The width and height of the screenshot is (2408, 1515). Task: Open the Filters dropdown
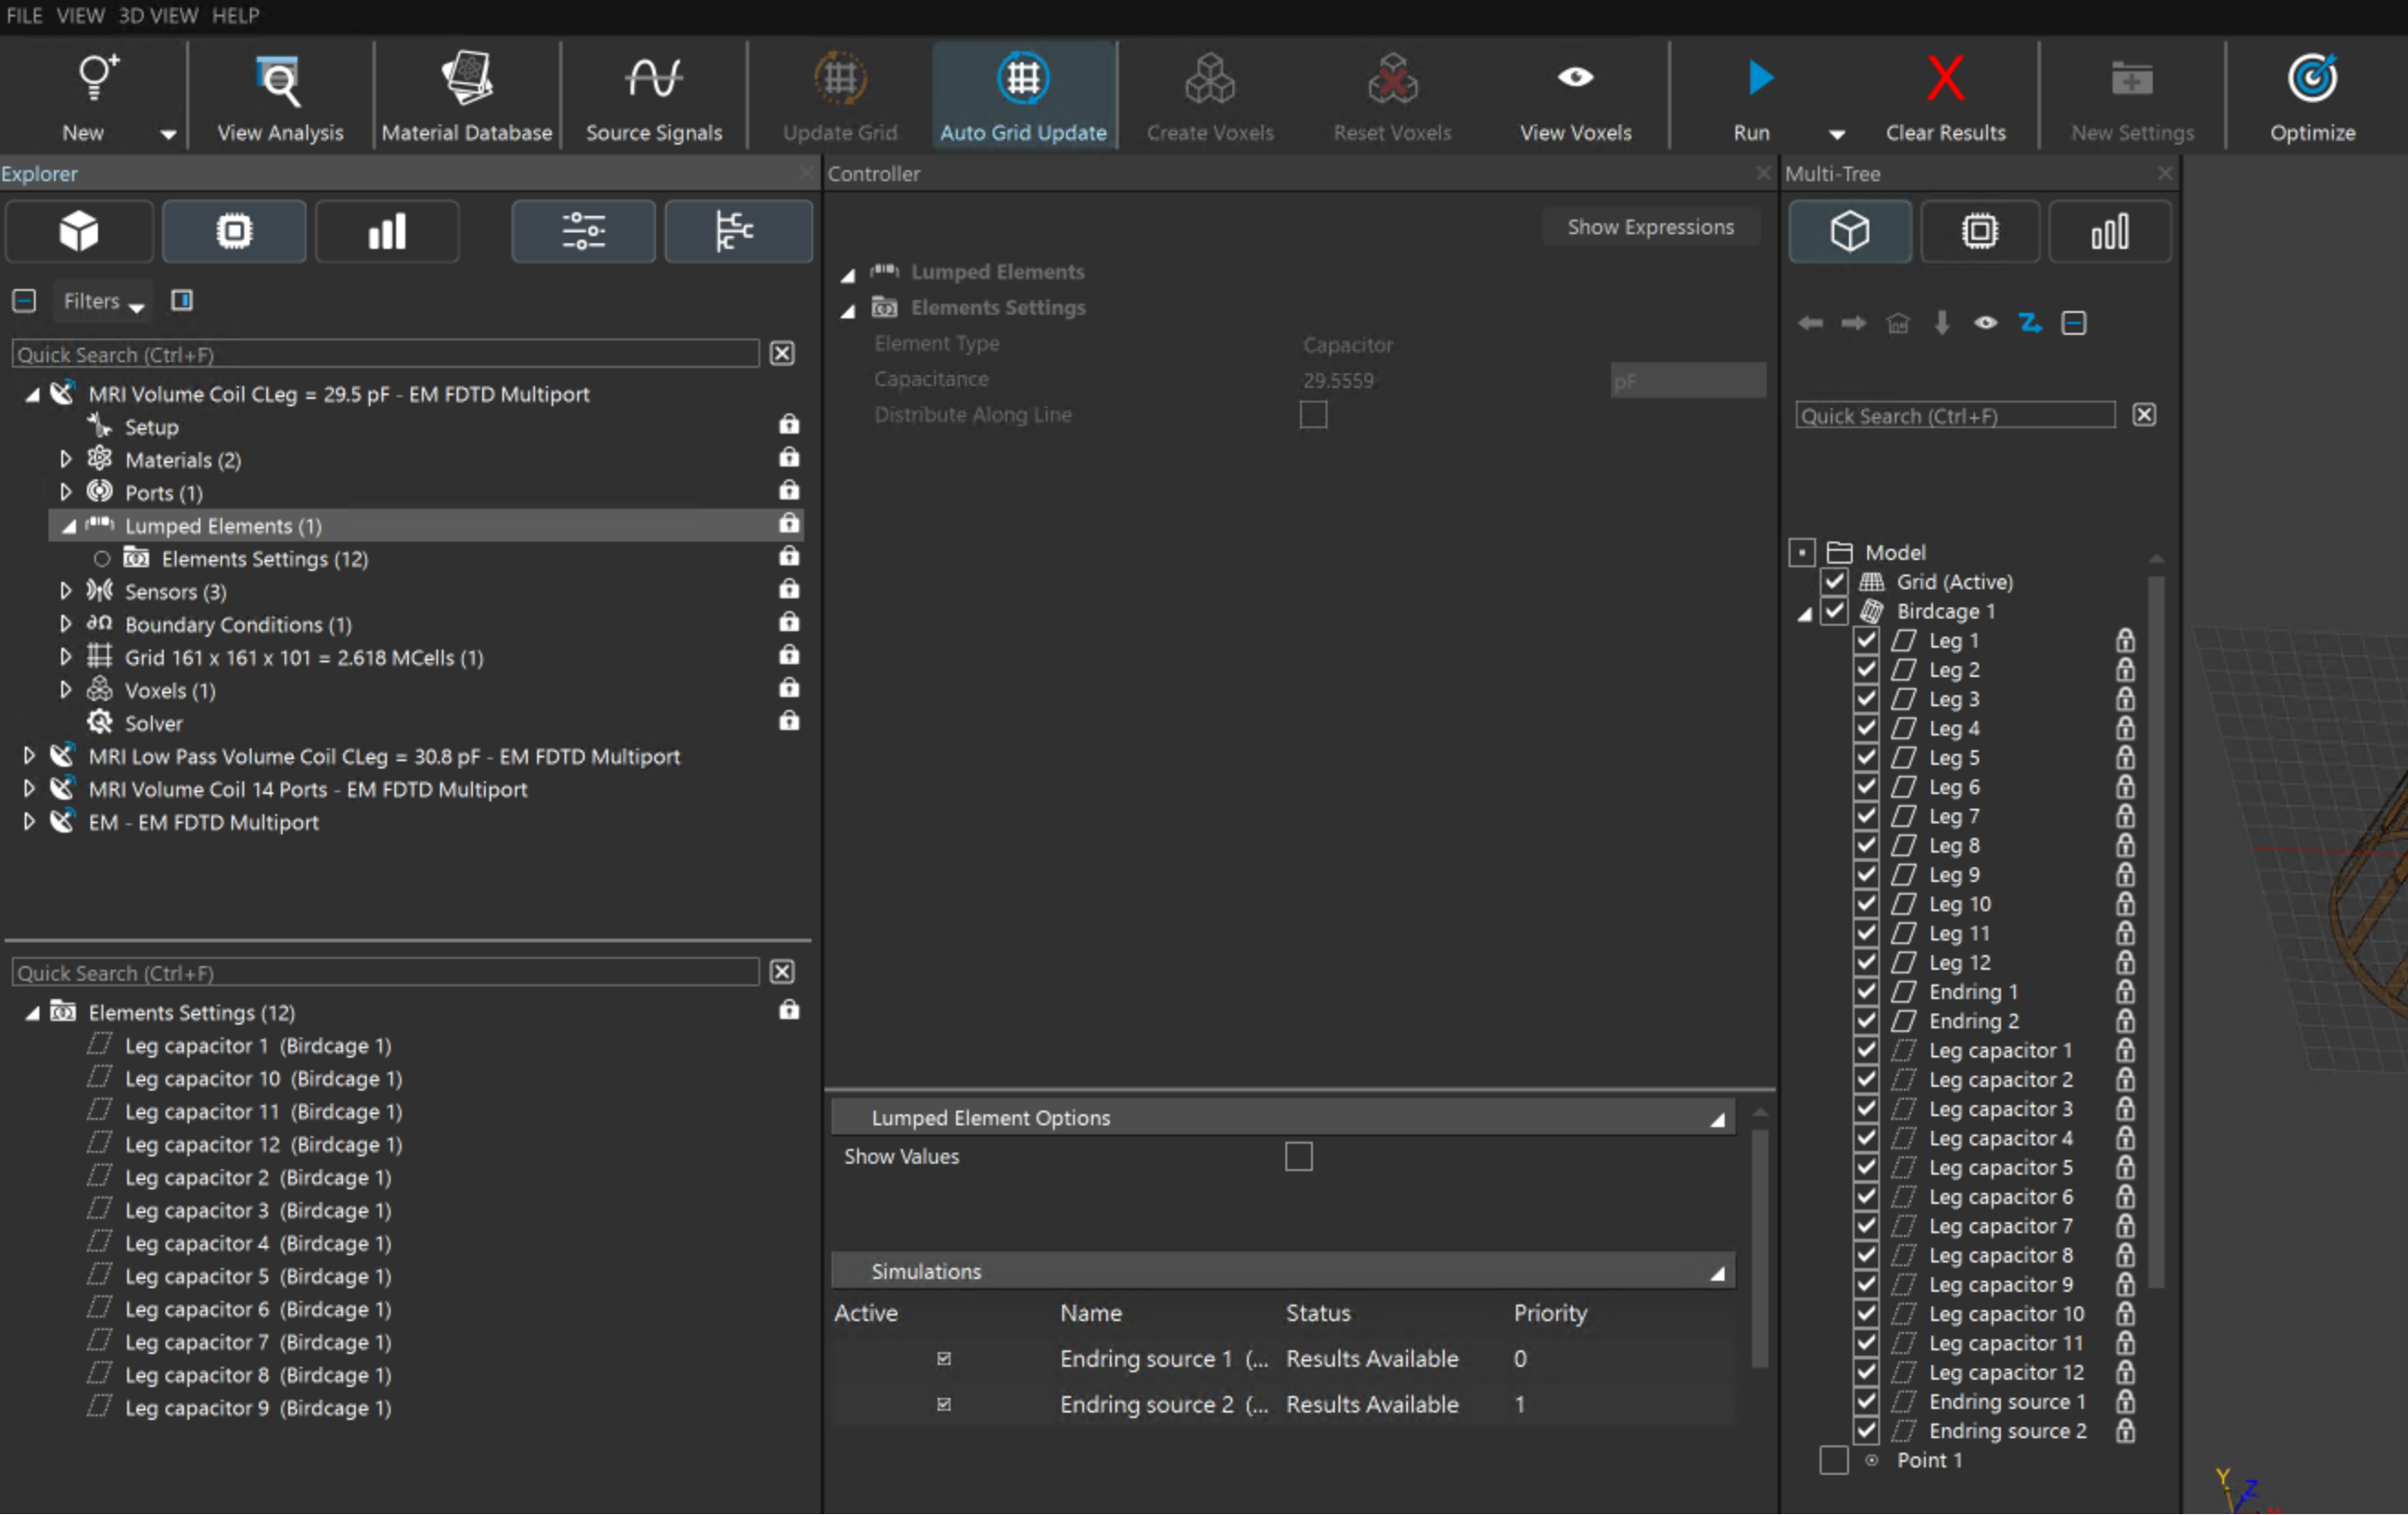click(103, 301)
